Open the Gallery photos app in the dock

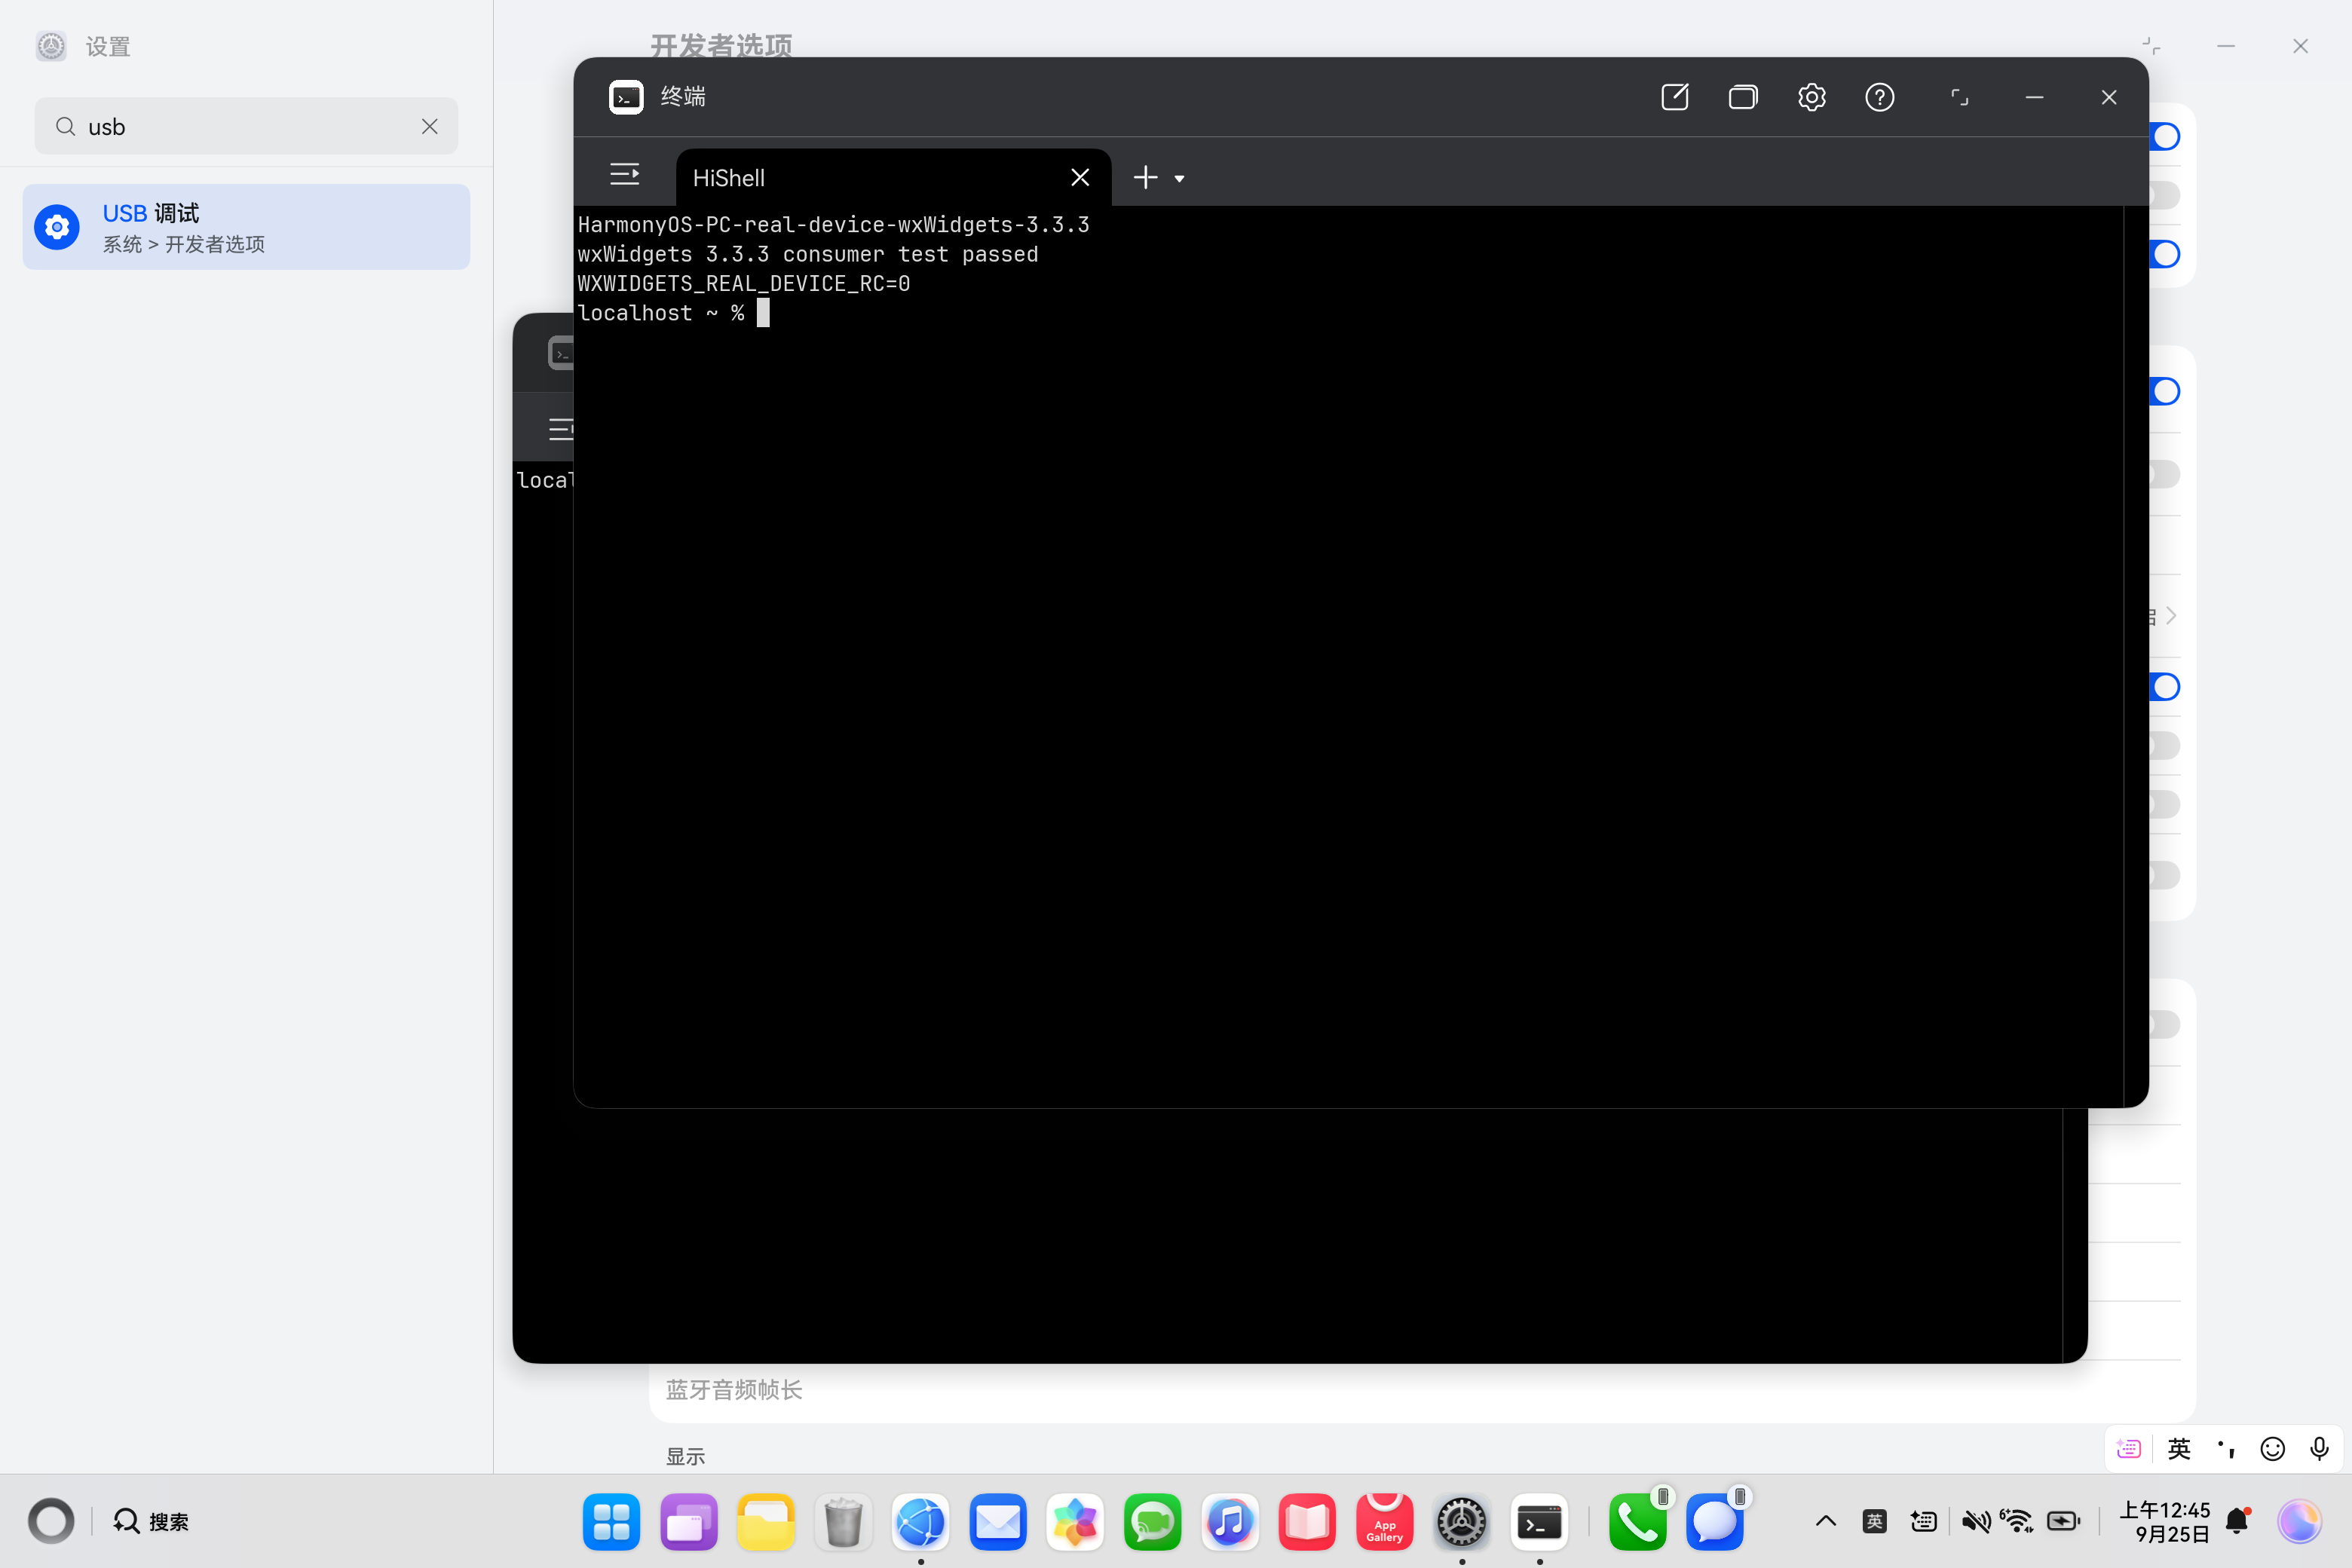point(1075,1522)
